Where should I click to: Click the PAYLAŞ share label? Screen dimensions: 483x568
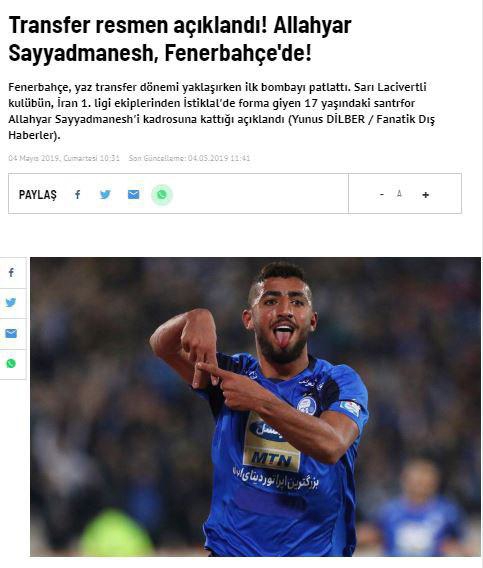point(38,195)
